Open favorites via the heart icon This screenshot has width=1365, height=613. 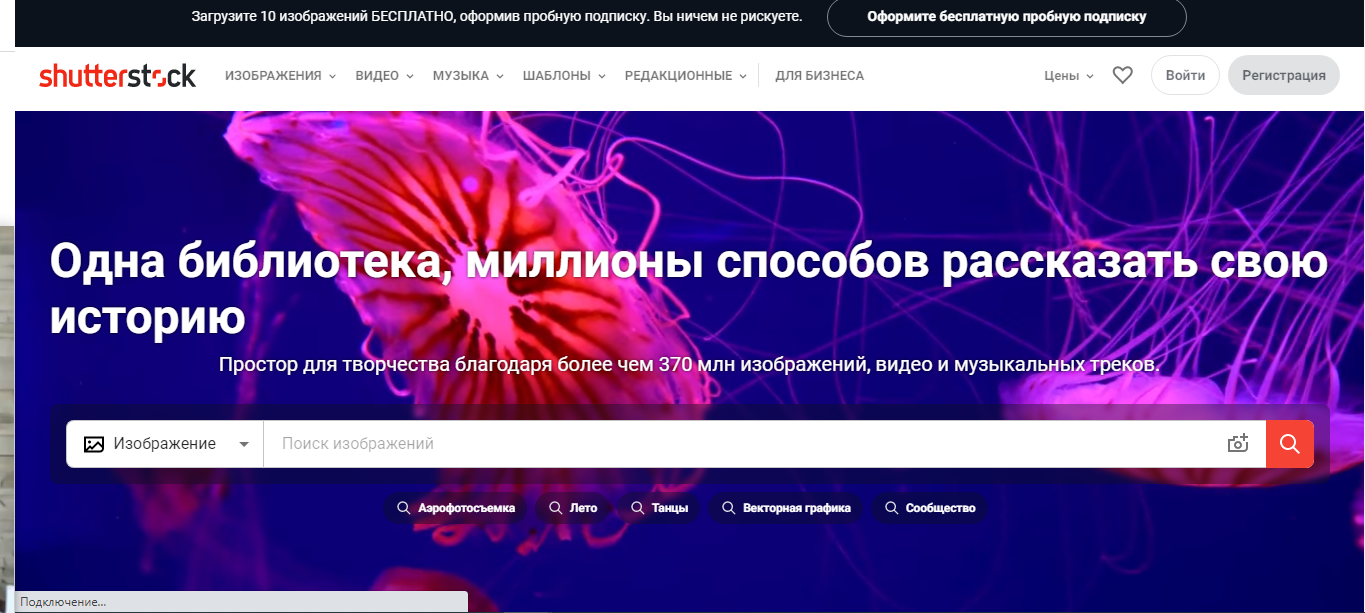1122,74
